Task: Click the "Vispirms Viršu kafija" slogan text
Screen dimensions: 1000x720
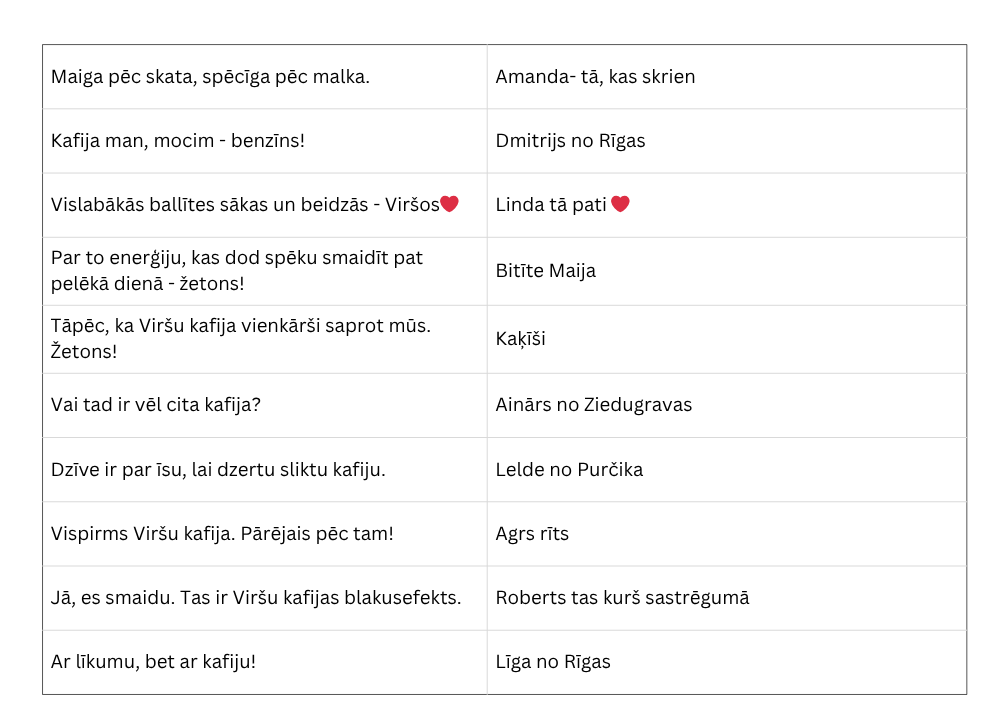Action: click(222, 534)
